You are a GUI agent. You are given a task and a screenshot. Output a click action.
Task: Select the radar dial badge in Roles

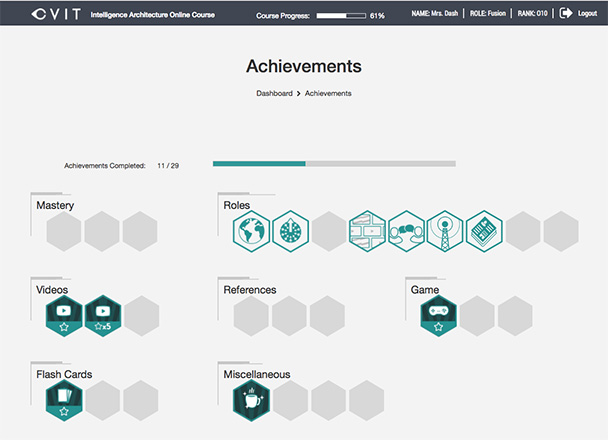tap(288, 231)
